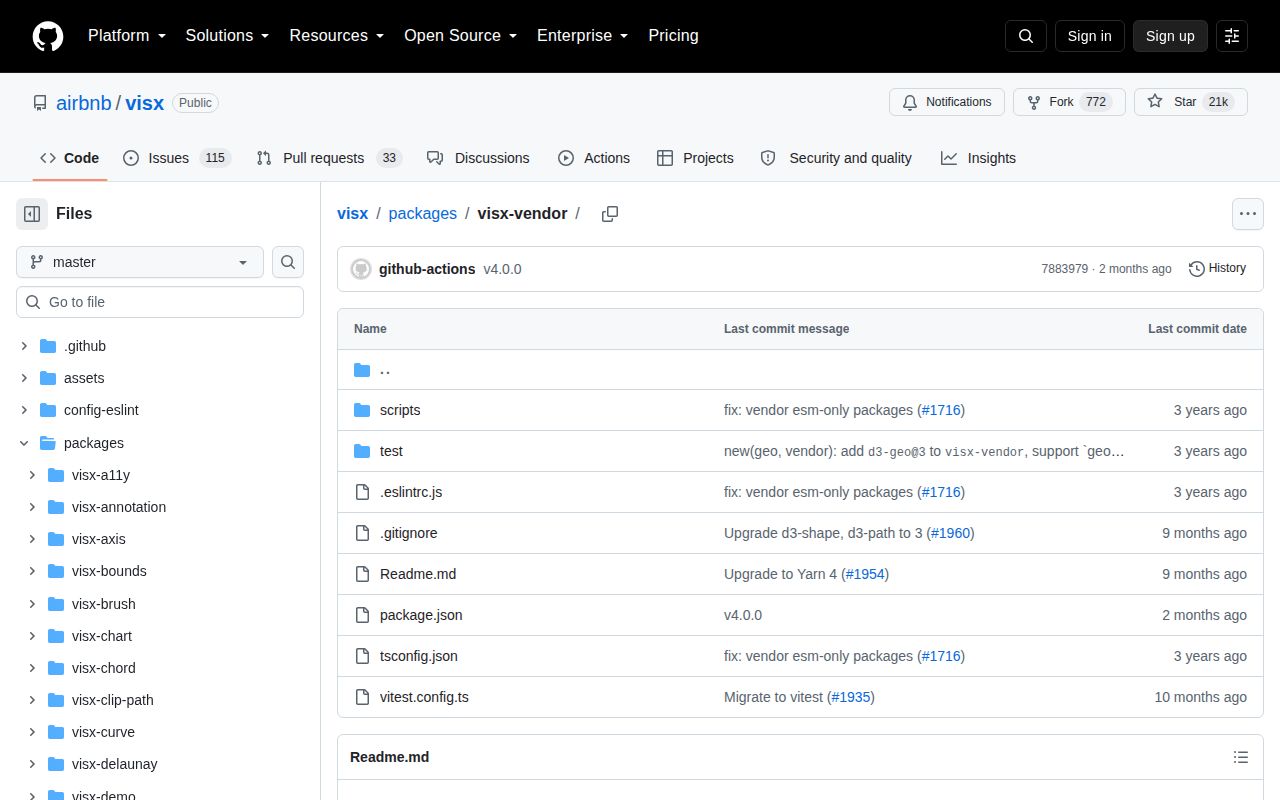
Task: Click the assets folder icon in tree
Action: pos(48,378)
